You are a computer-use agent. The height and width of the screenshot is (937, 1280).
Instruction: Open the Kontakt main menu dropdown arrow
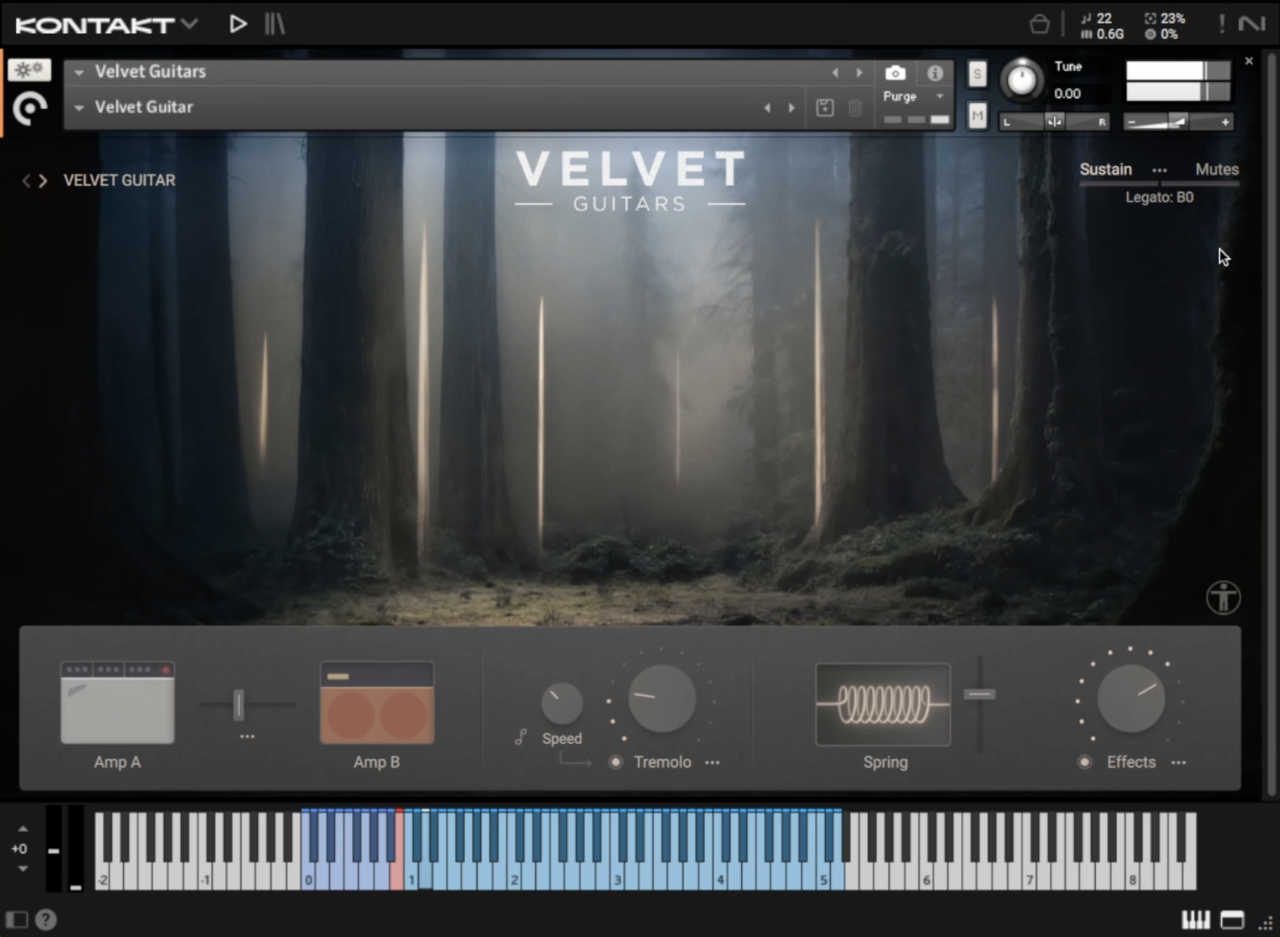pos(190,23)
